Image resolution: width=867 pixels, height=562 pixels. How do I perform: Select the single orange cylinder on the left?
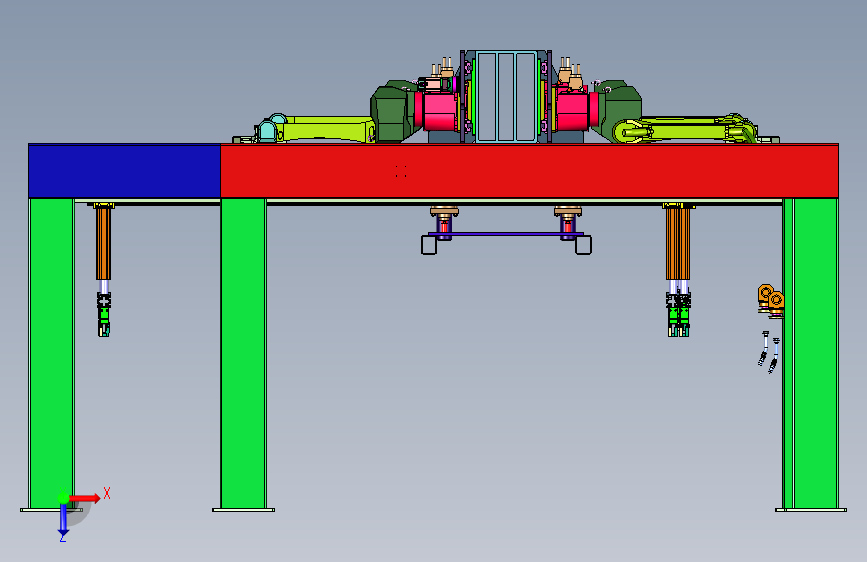(x=103, y=243)
